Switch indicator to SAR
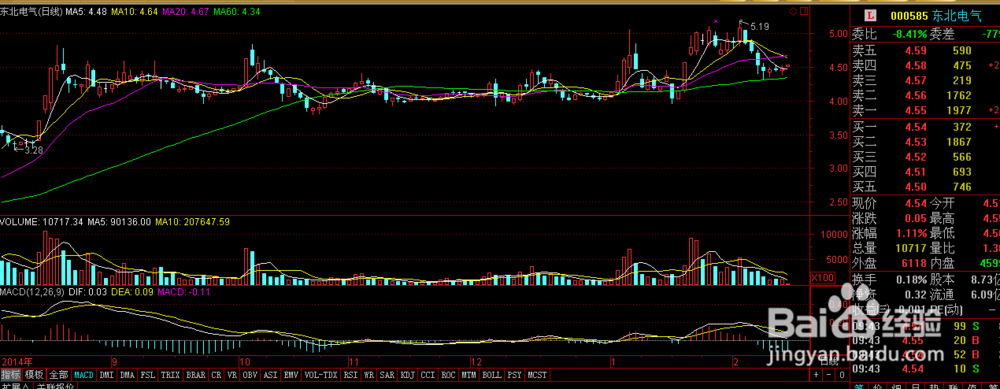The width and height of the screenshot is (1000, 389). [388, 375]
